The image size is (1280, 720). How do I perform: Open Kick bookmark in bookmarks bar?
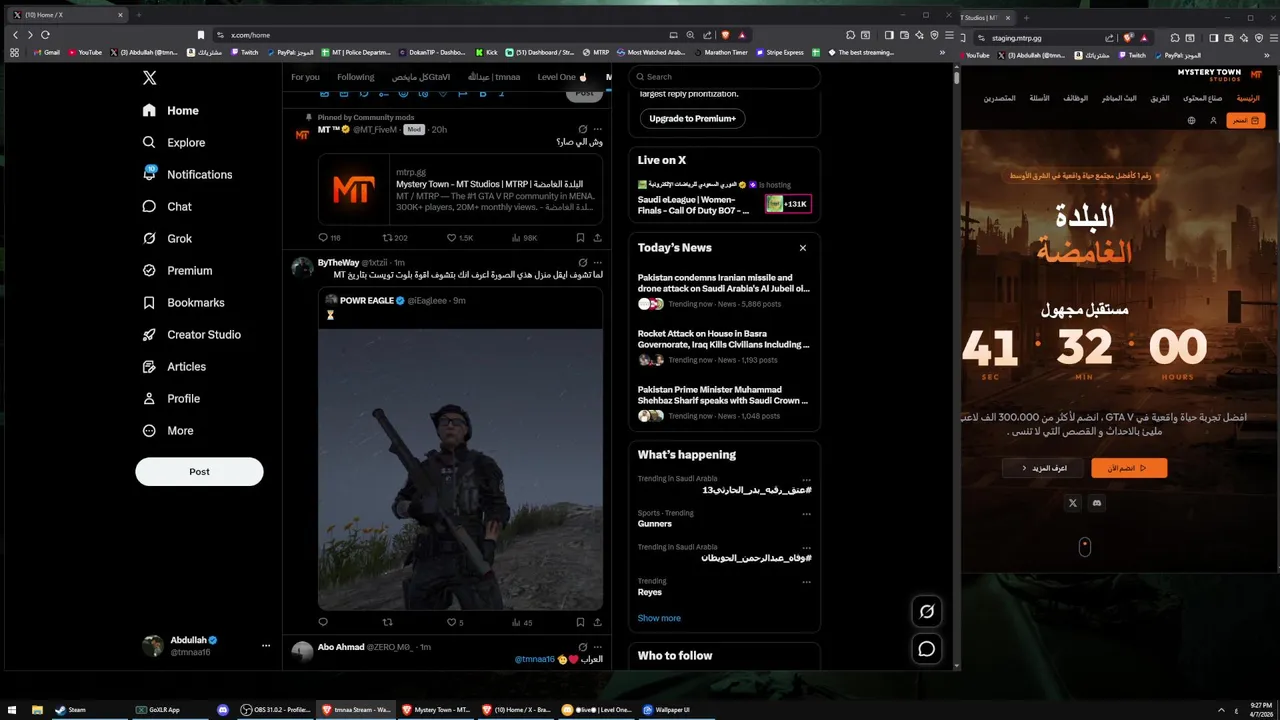486,52
